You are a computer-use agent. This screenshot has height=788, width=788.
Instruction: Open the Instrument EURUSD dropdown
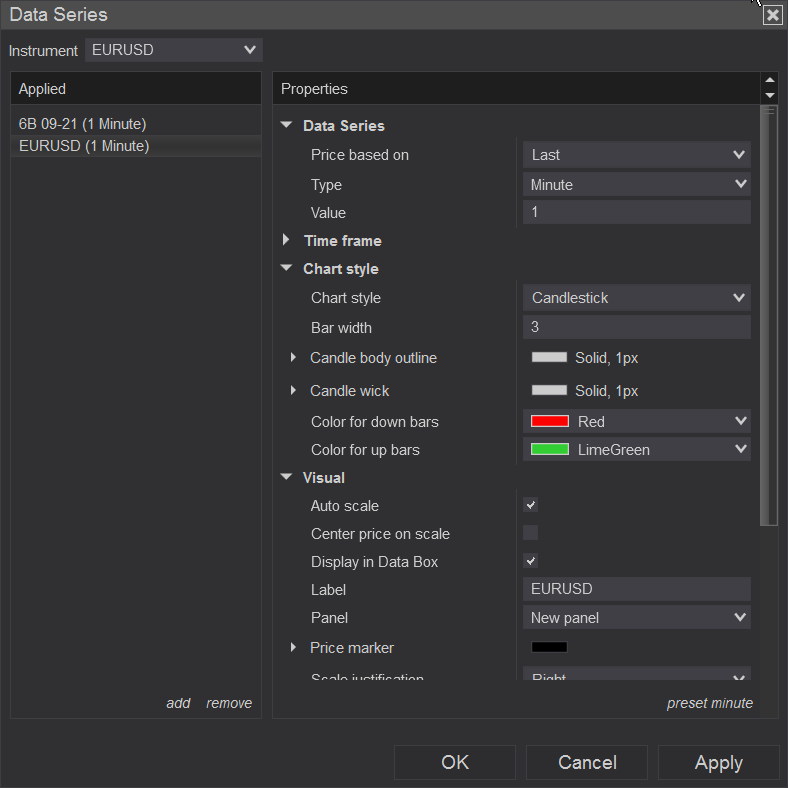(173, 49)
